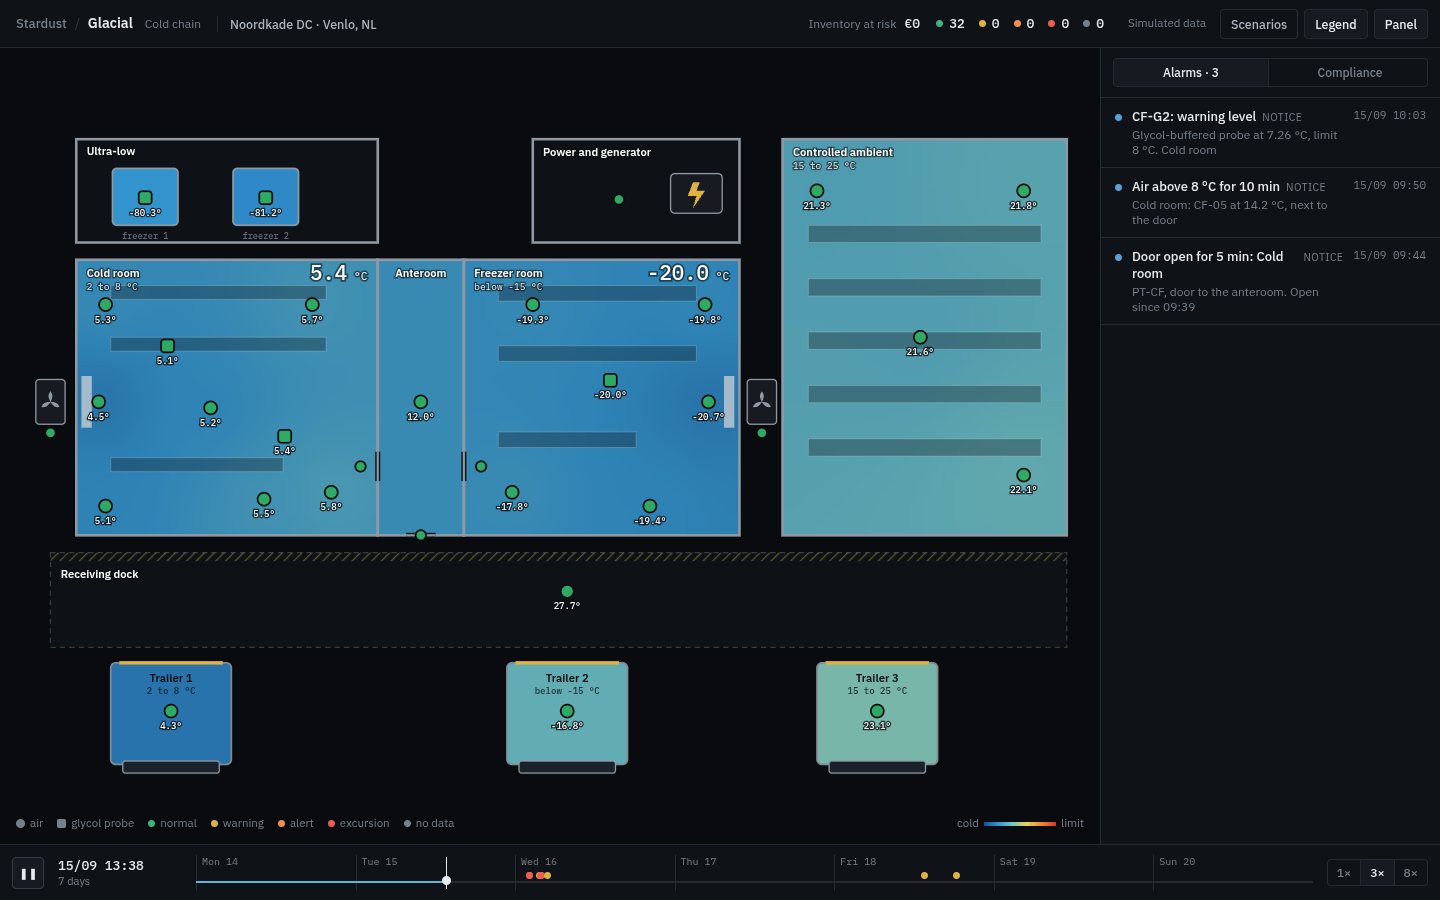Image resolution: width=1440 pixels, height=900 pixels.
Task: Click Inventory at risk €0 value
Action: click(912, 24)
